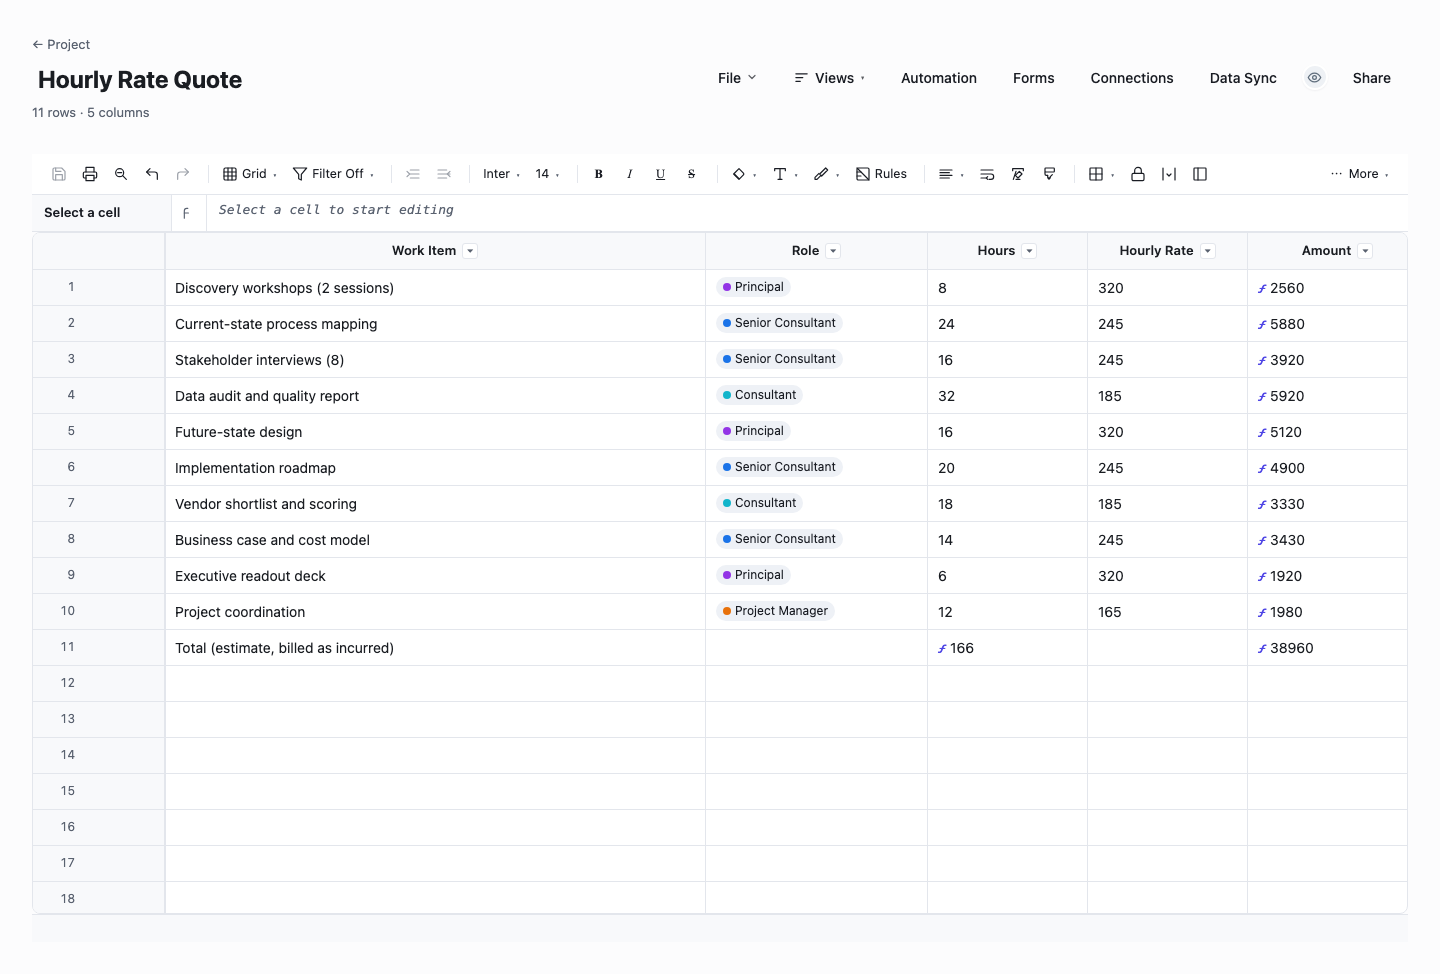Toggle the eye preview icon near Share
The height and width of the screenshot is (974, 1440).
pos(1315,78)
